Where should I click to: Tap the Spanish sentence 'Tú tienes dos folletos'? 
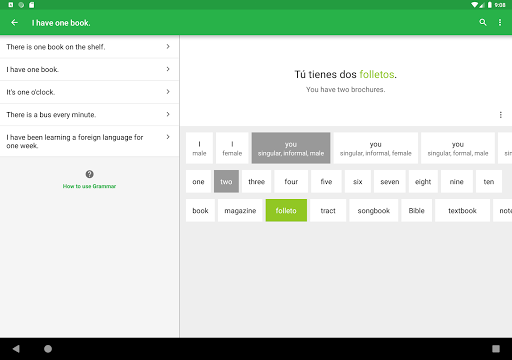[x=345, y=74]
